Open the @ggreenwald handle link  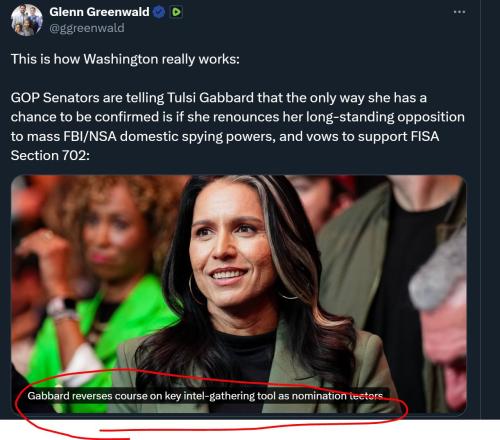[x=87, y=28]
